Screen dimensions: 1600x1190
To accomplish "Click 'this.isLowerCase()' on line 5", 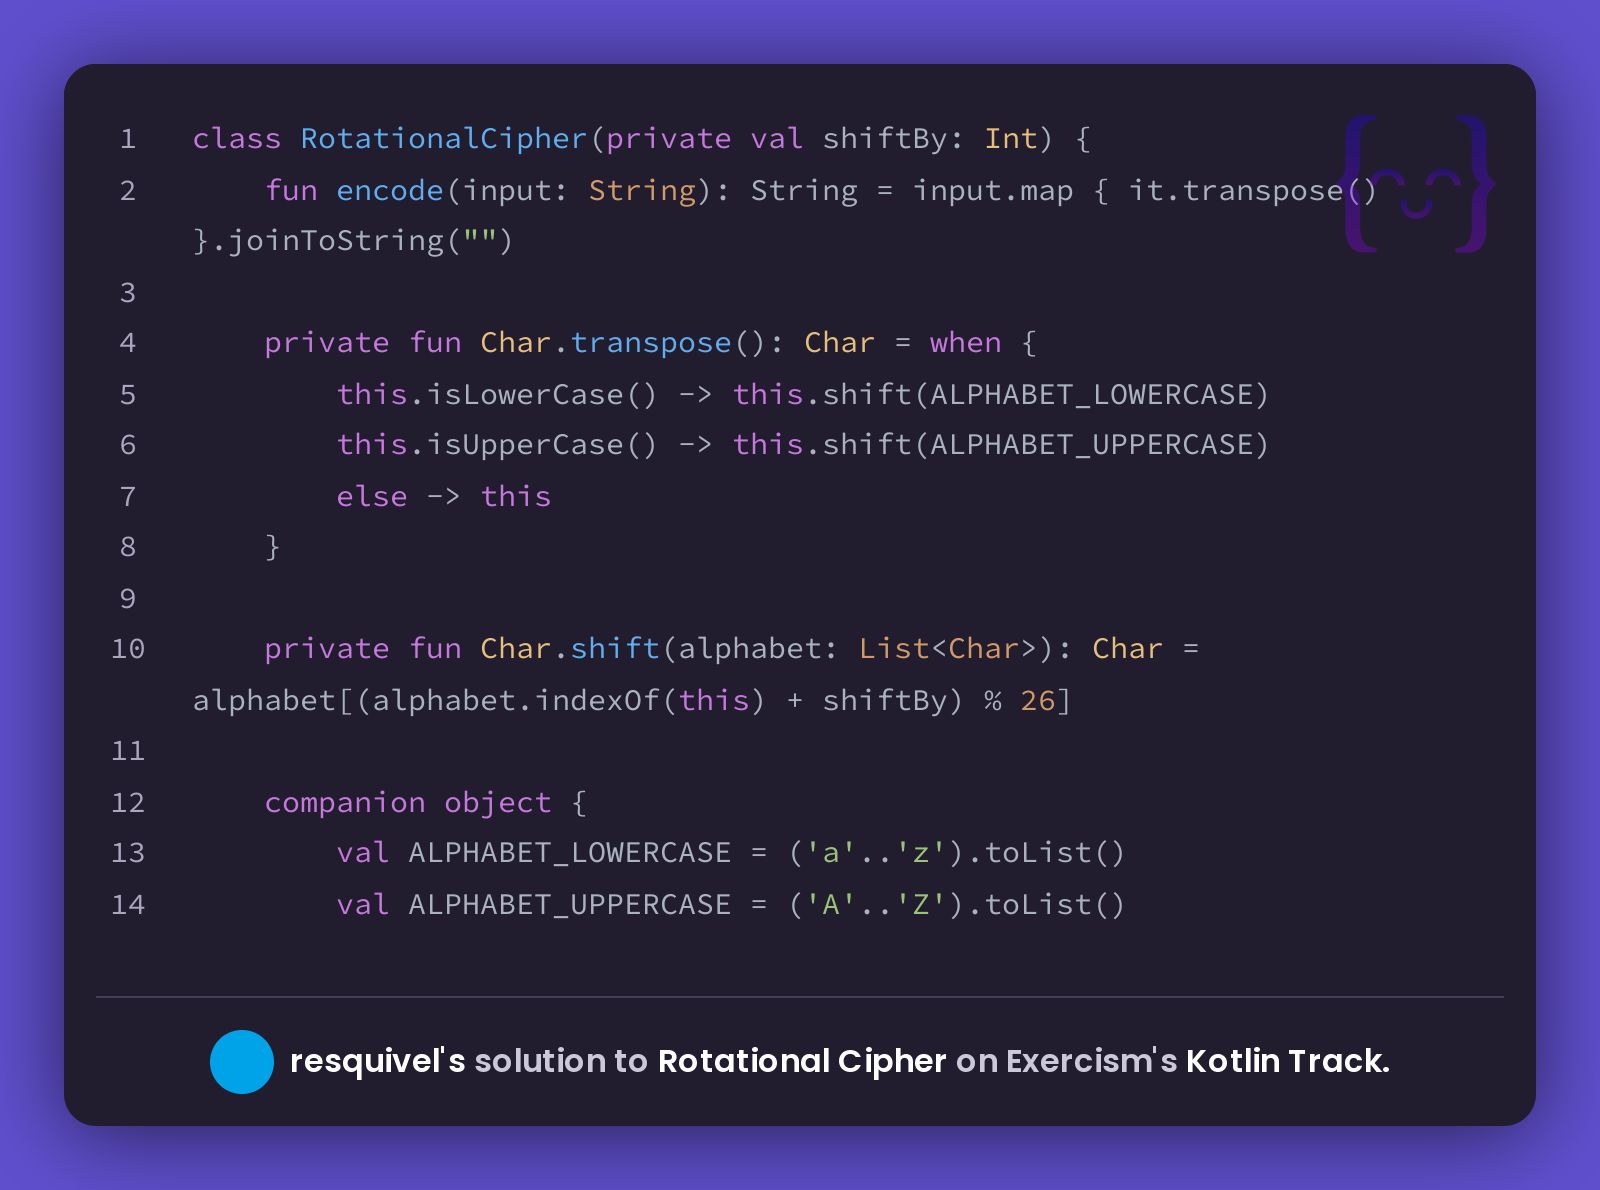I will point(497,394).
